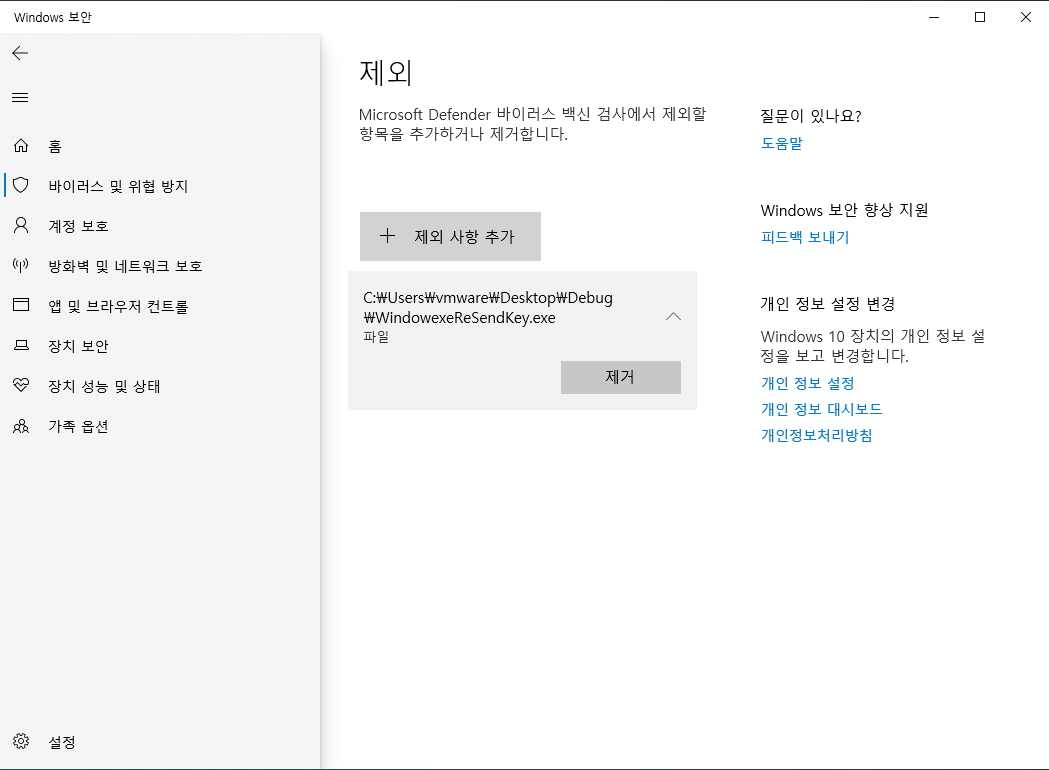Click the laptop icon for device security

coord(21,346)
